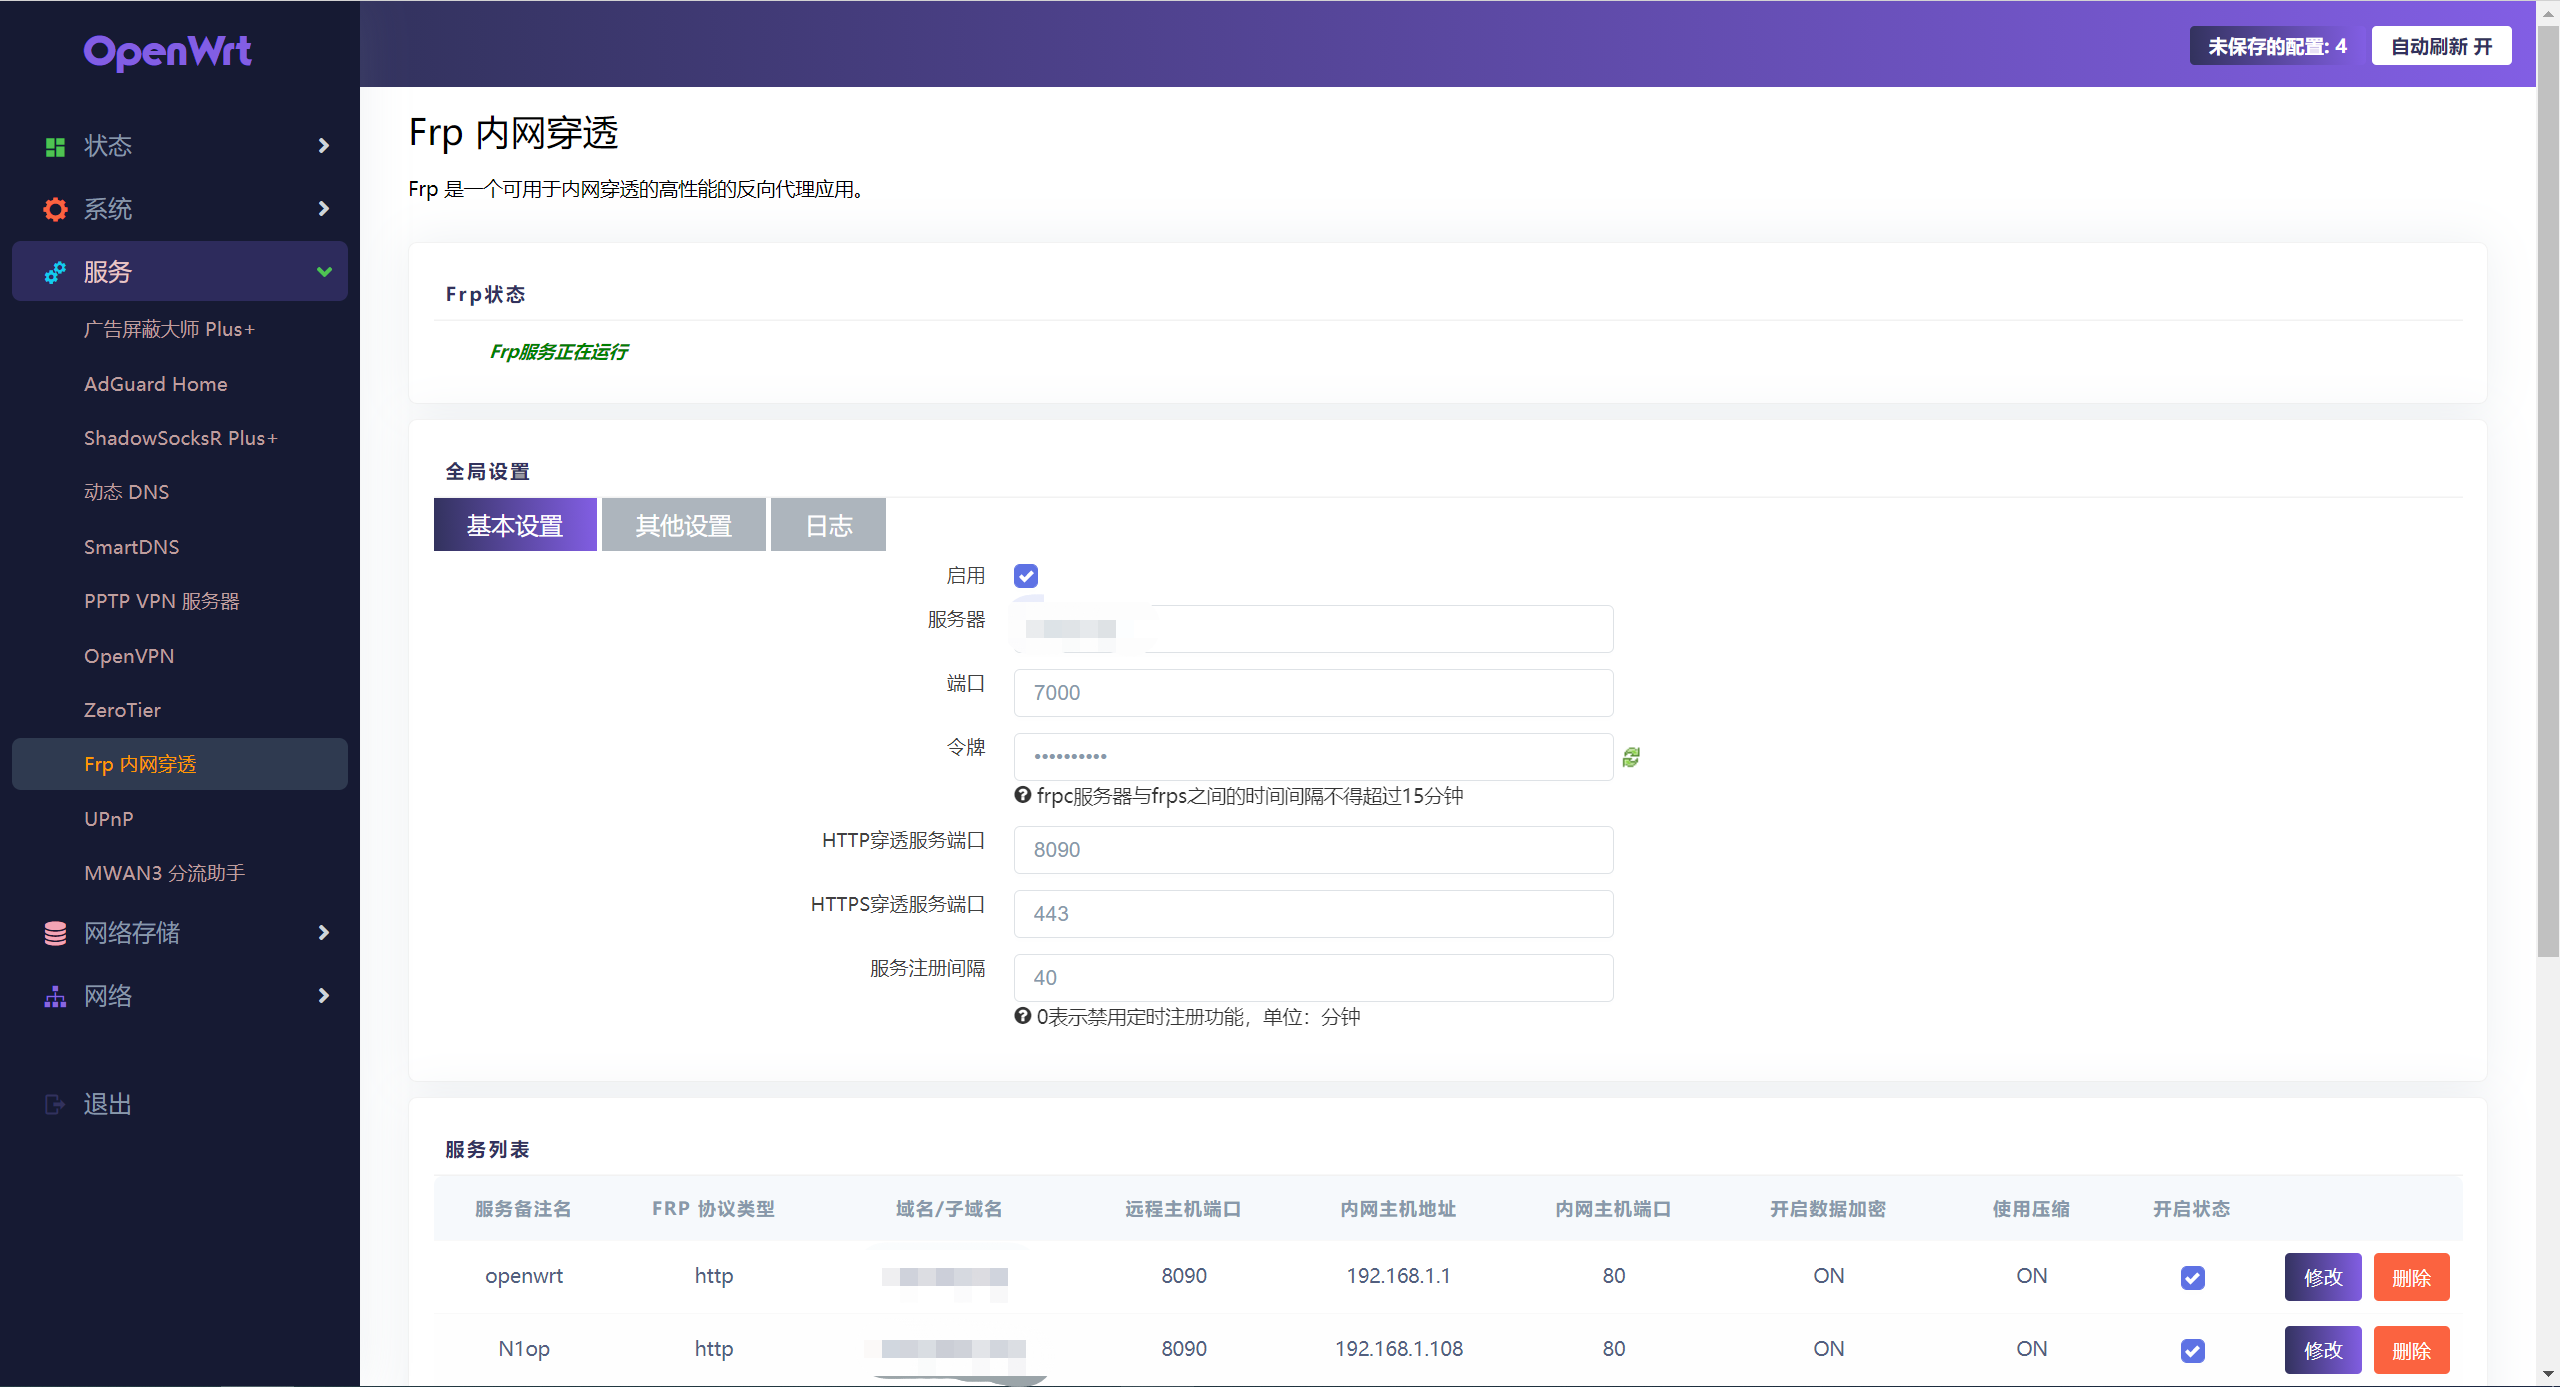
Task: Click the scrollbar down arrow
Action: [x=2548, y=1375]
